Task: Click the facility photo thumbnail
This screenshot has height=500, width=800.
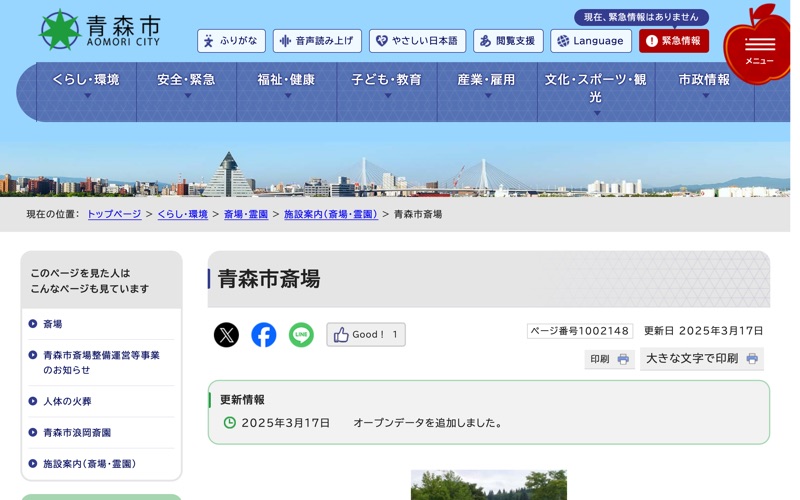Action: 489,485
